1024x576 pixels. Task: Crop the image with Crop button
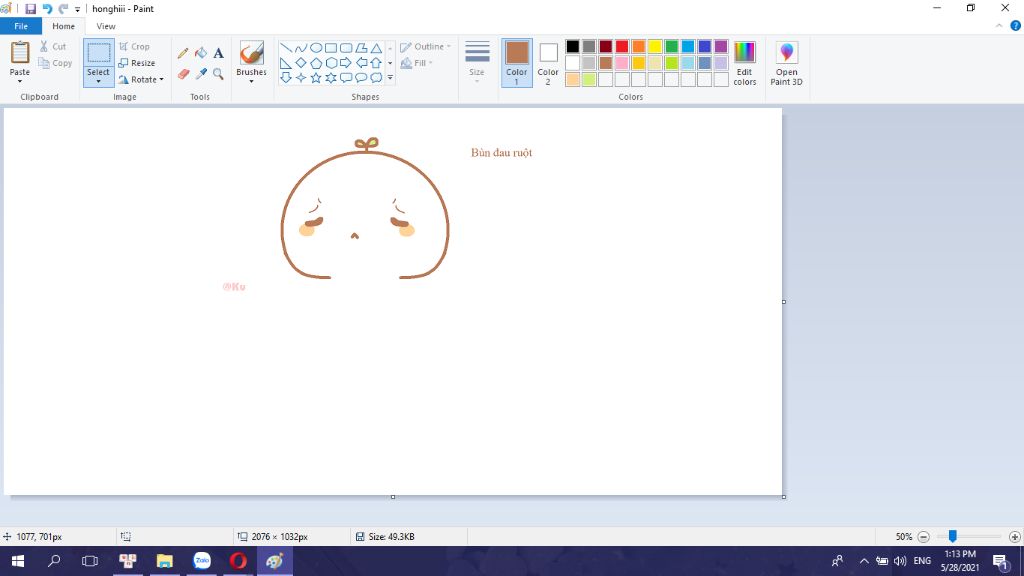click(x=135, y=46)
